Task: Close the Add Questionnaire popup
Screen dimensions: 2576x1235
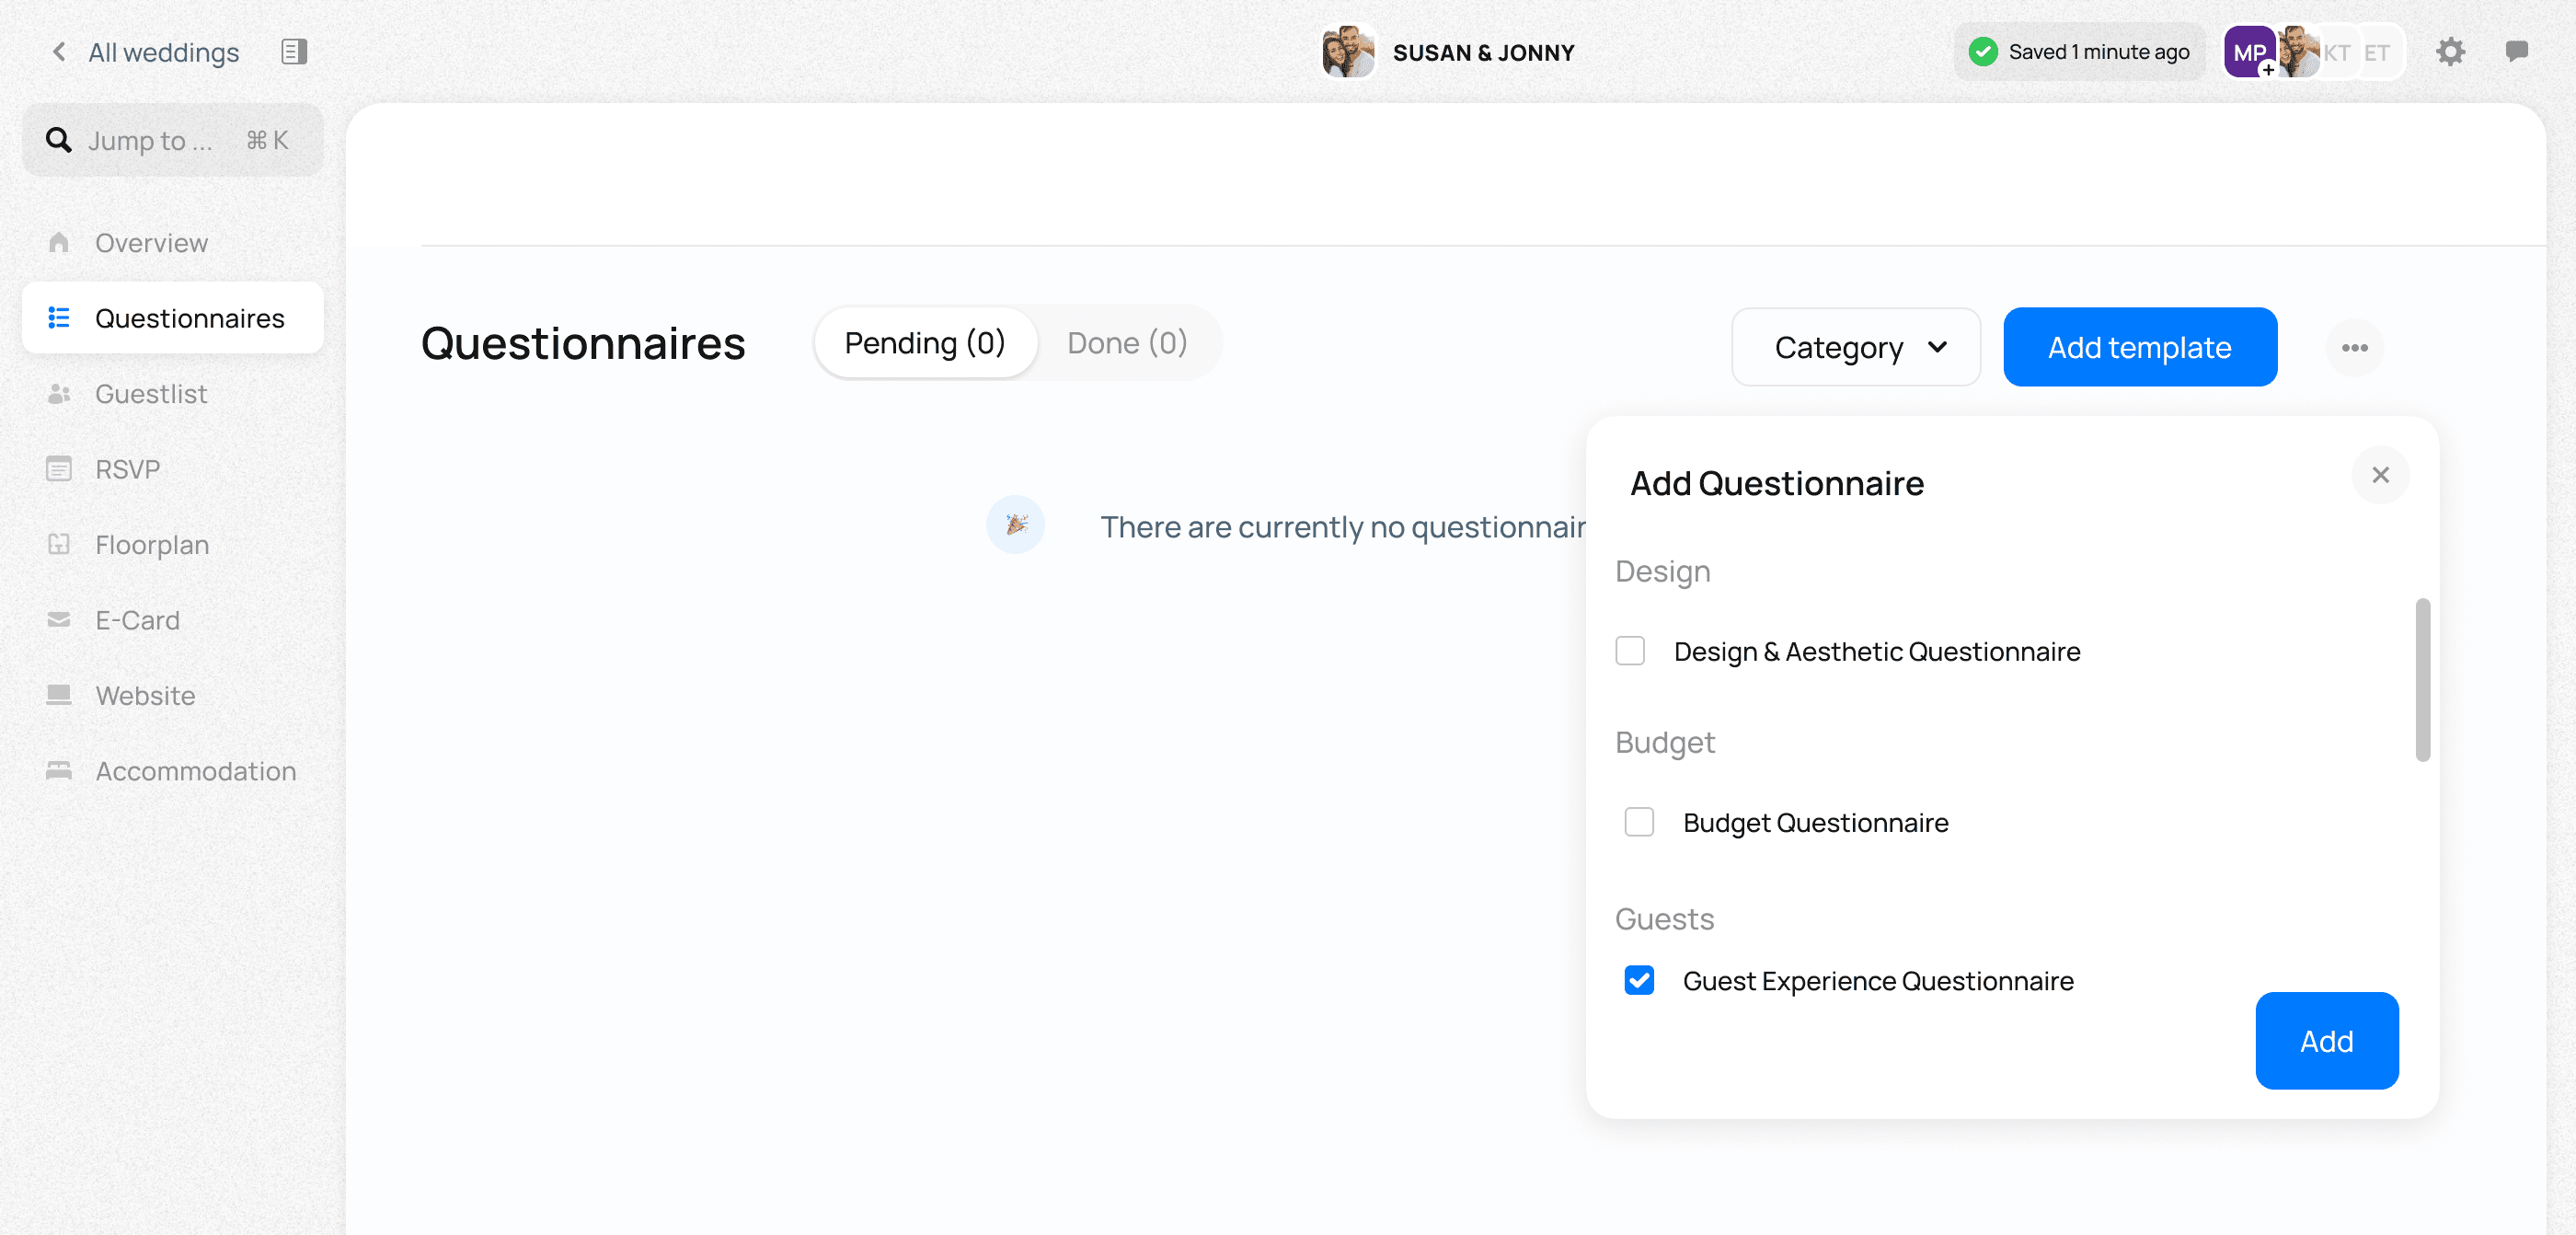Action: (x=2380, y=475)
